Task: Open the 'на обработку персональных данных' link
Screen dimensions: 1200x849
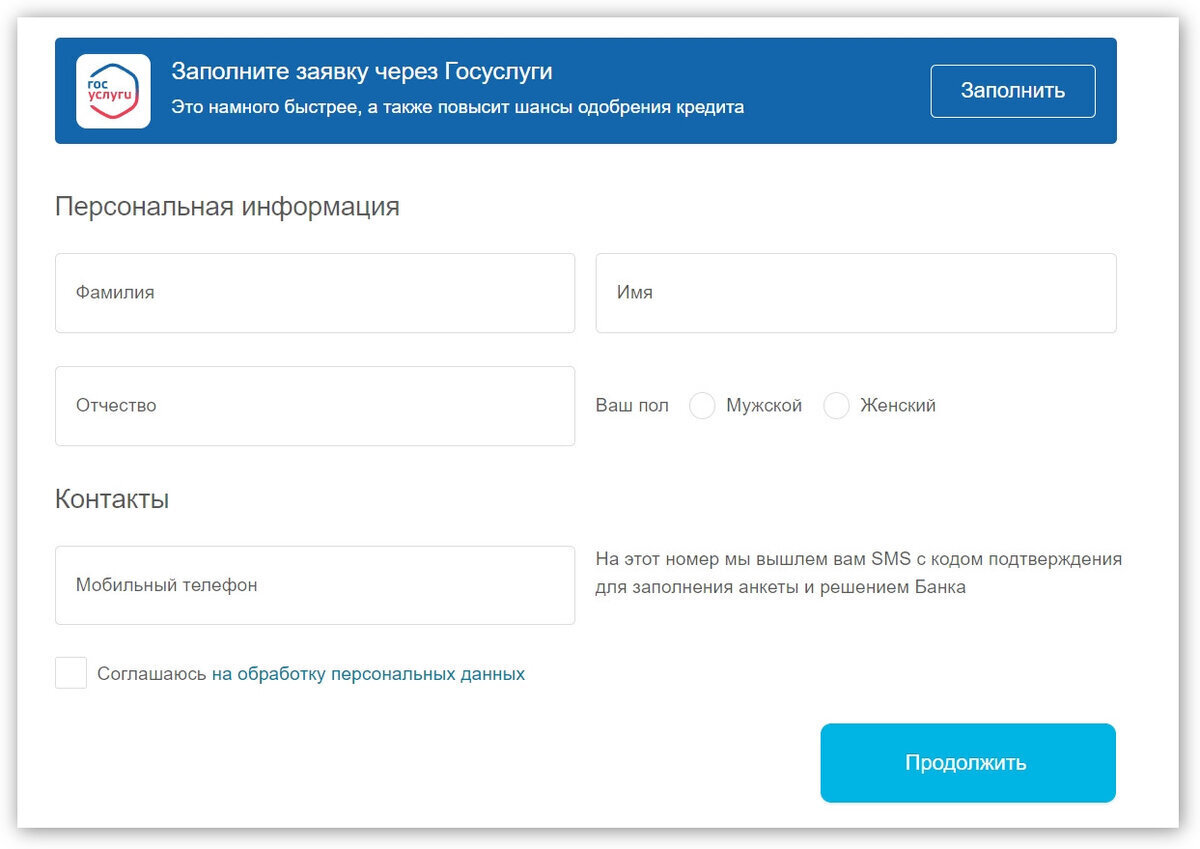Action: coord(368,674)
